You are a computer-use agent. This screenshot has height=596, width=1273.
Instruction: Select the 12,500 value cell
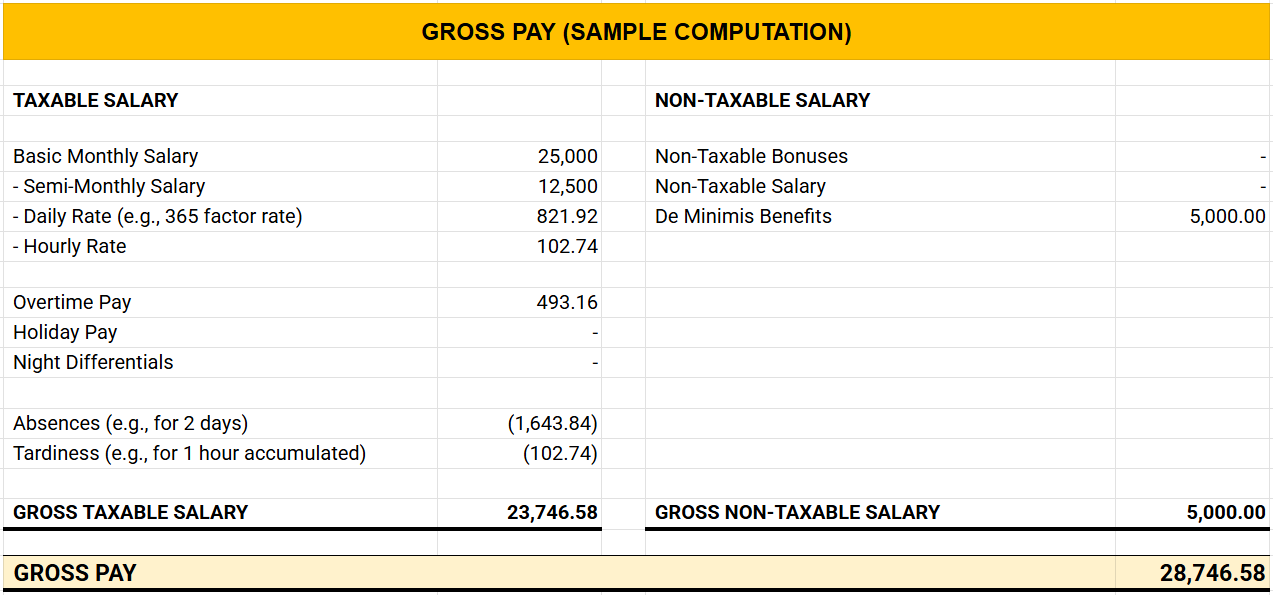pos(567,186)
